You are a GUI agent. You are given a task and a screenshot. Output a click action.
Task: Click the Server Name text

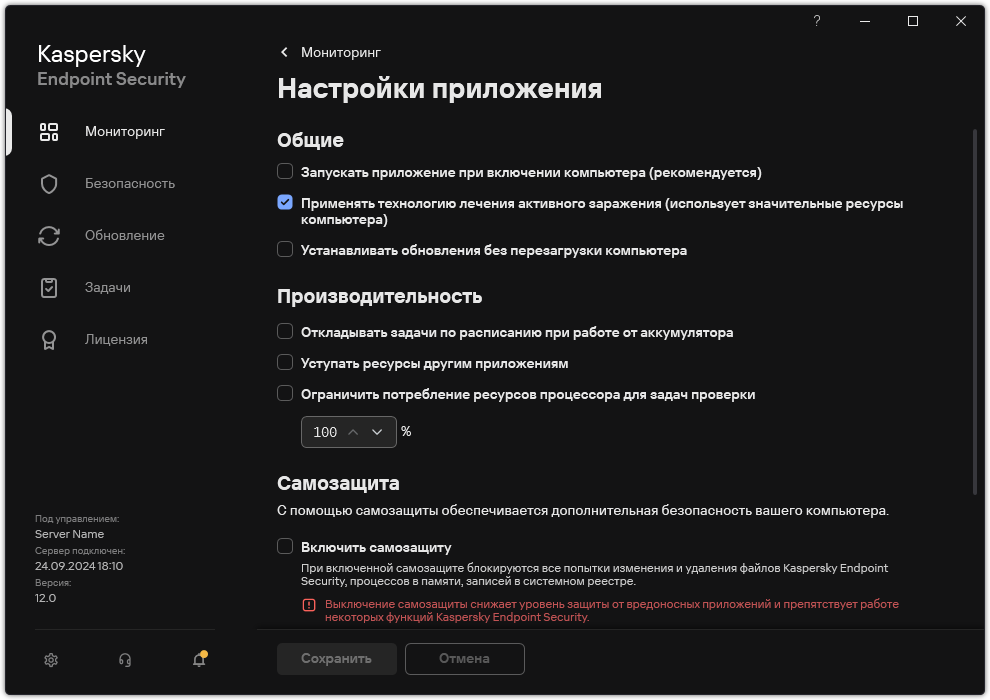point(69,535)
